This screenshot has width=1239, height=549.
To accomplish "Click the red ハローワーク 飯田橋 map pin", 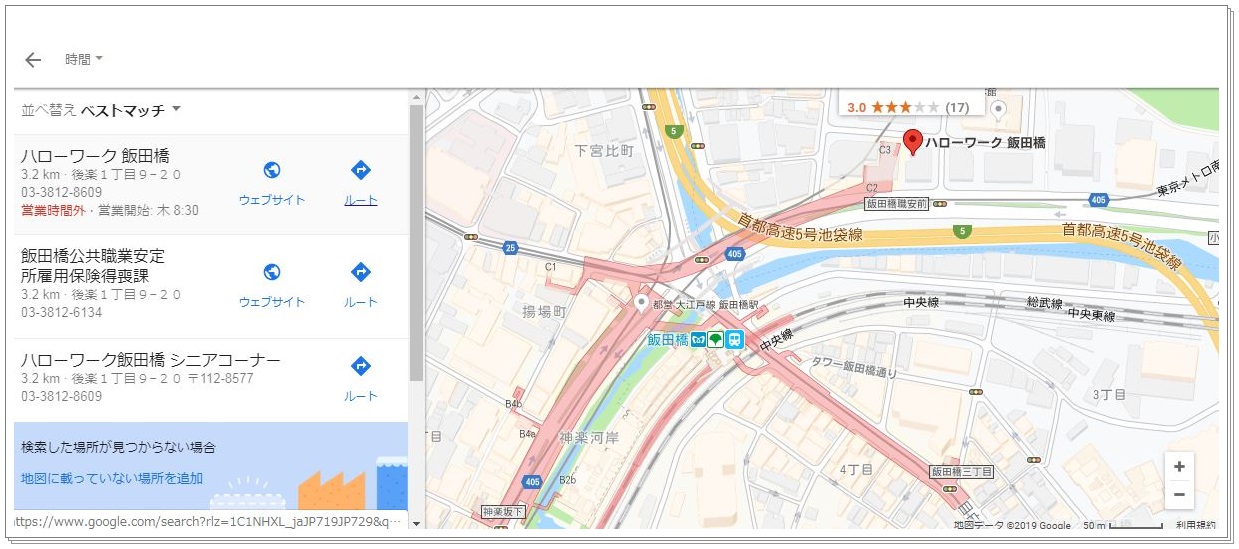I will tap(911, 141).
